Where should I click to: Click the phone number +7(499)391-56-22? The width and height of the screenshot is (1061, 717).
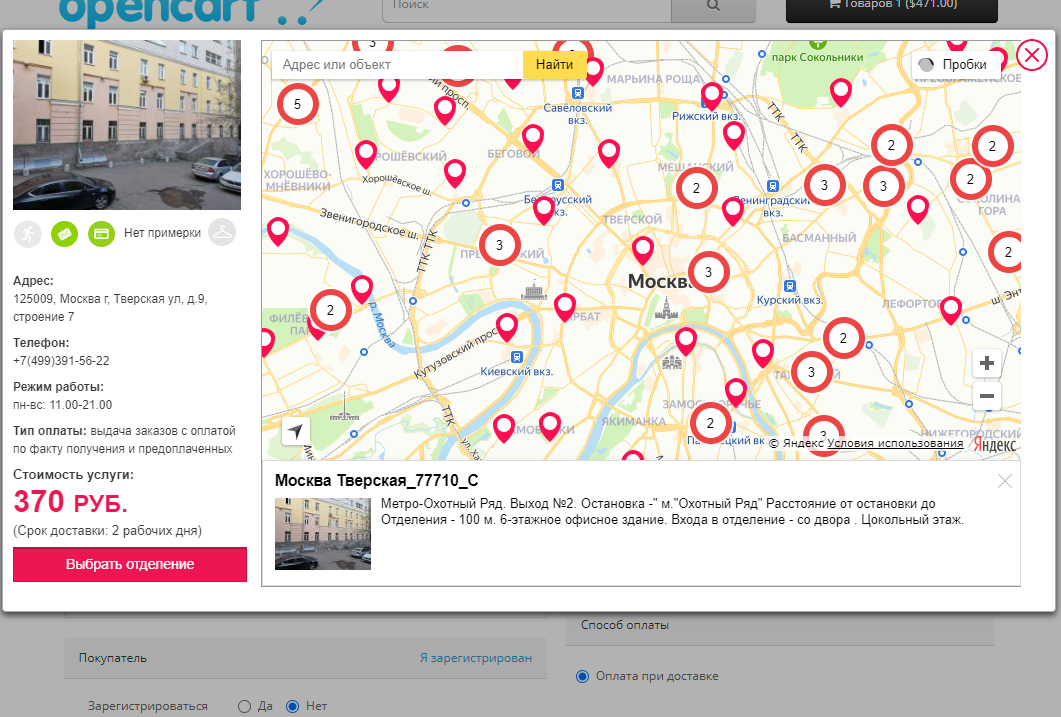[x=61, y=361]
